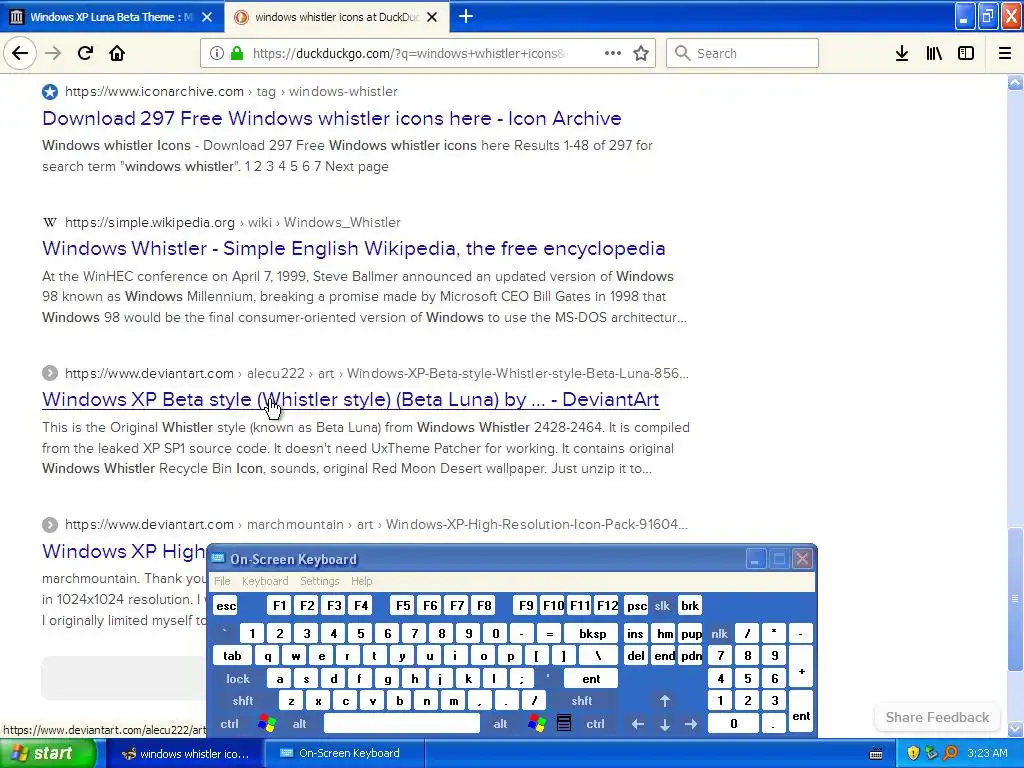The height and width of the screenshot is (768, 1024).
Task: Close the windows whistler icons DuckDuckGo tab
Action: point(432,17)
